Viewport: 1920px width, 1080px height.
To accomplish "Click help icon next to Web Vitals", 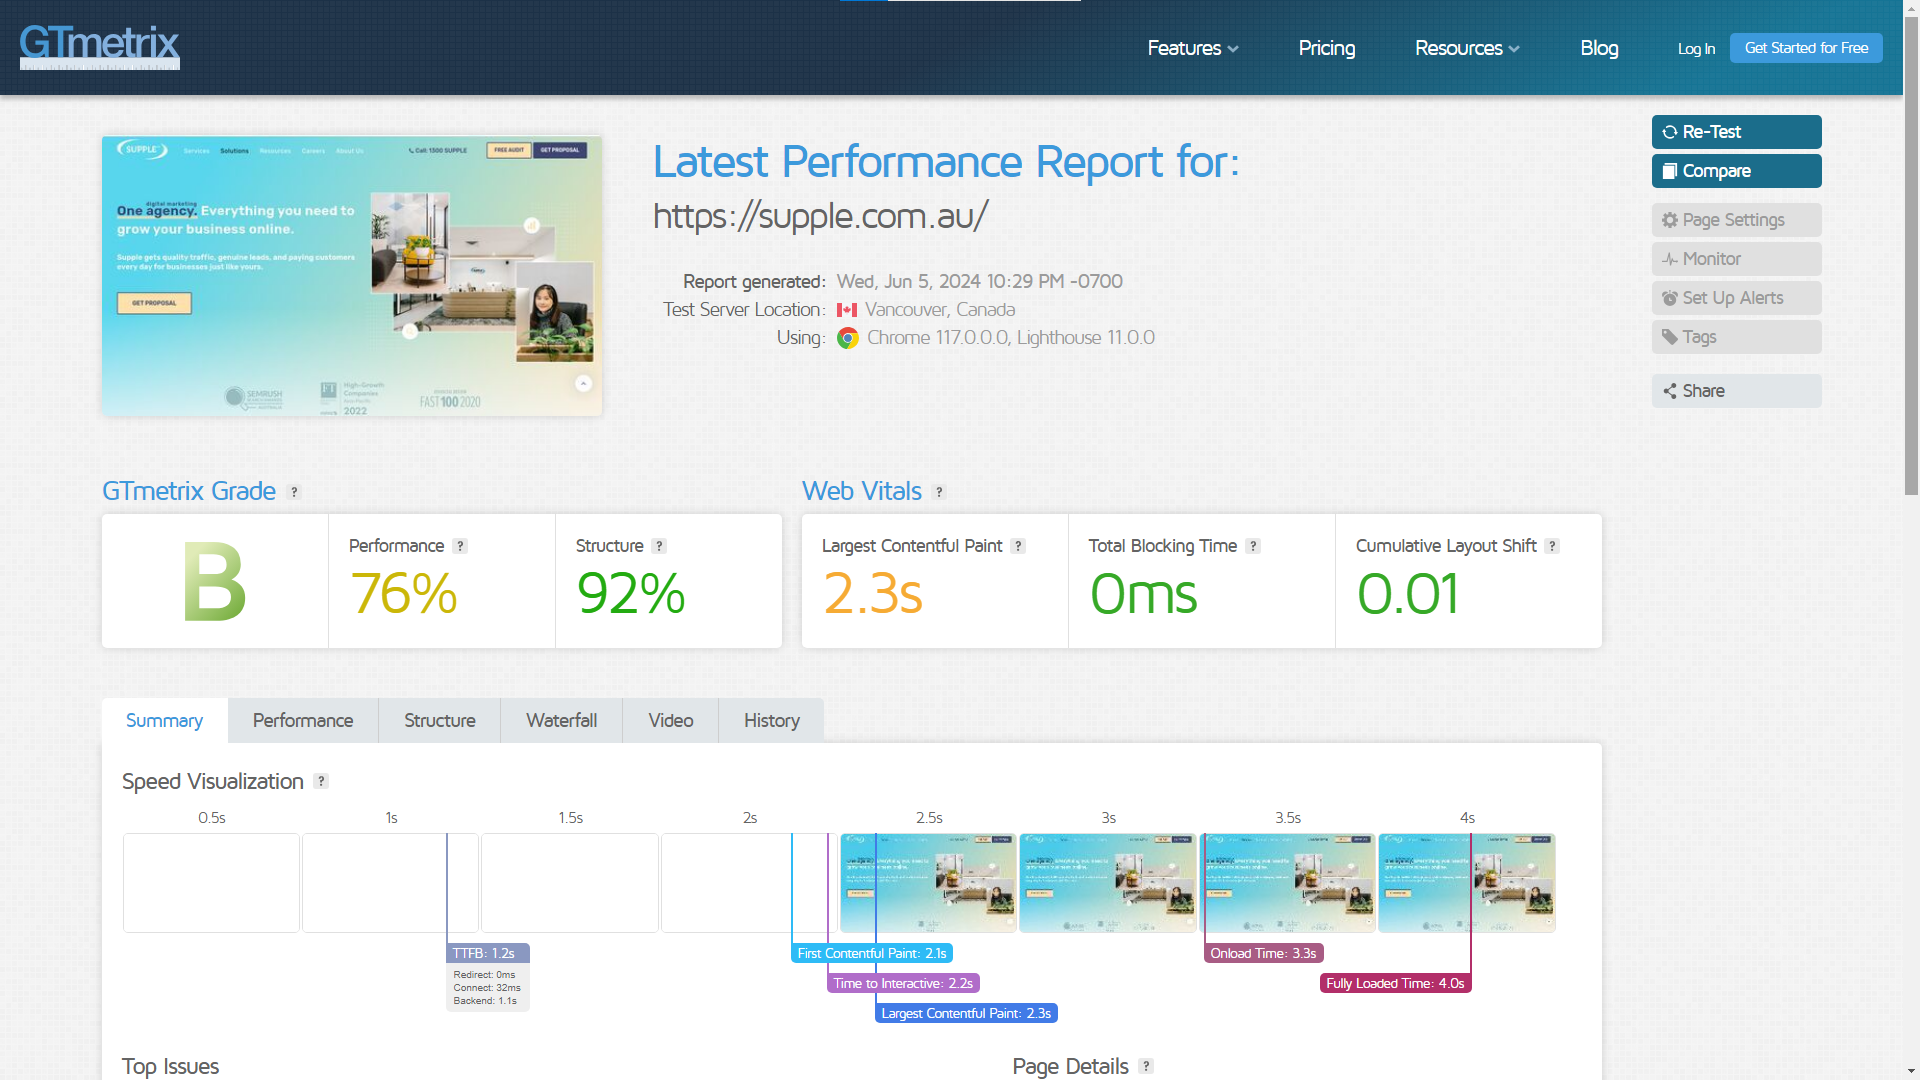I will coord(938,492).
